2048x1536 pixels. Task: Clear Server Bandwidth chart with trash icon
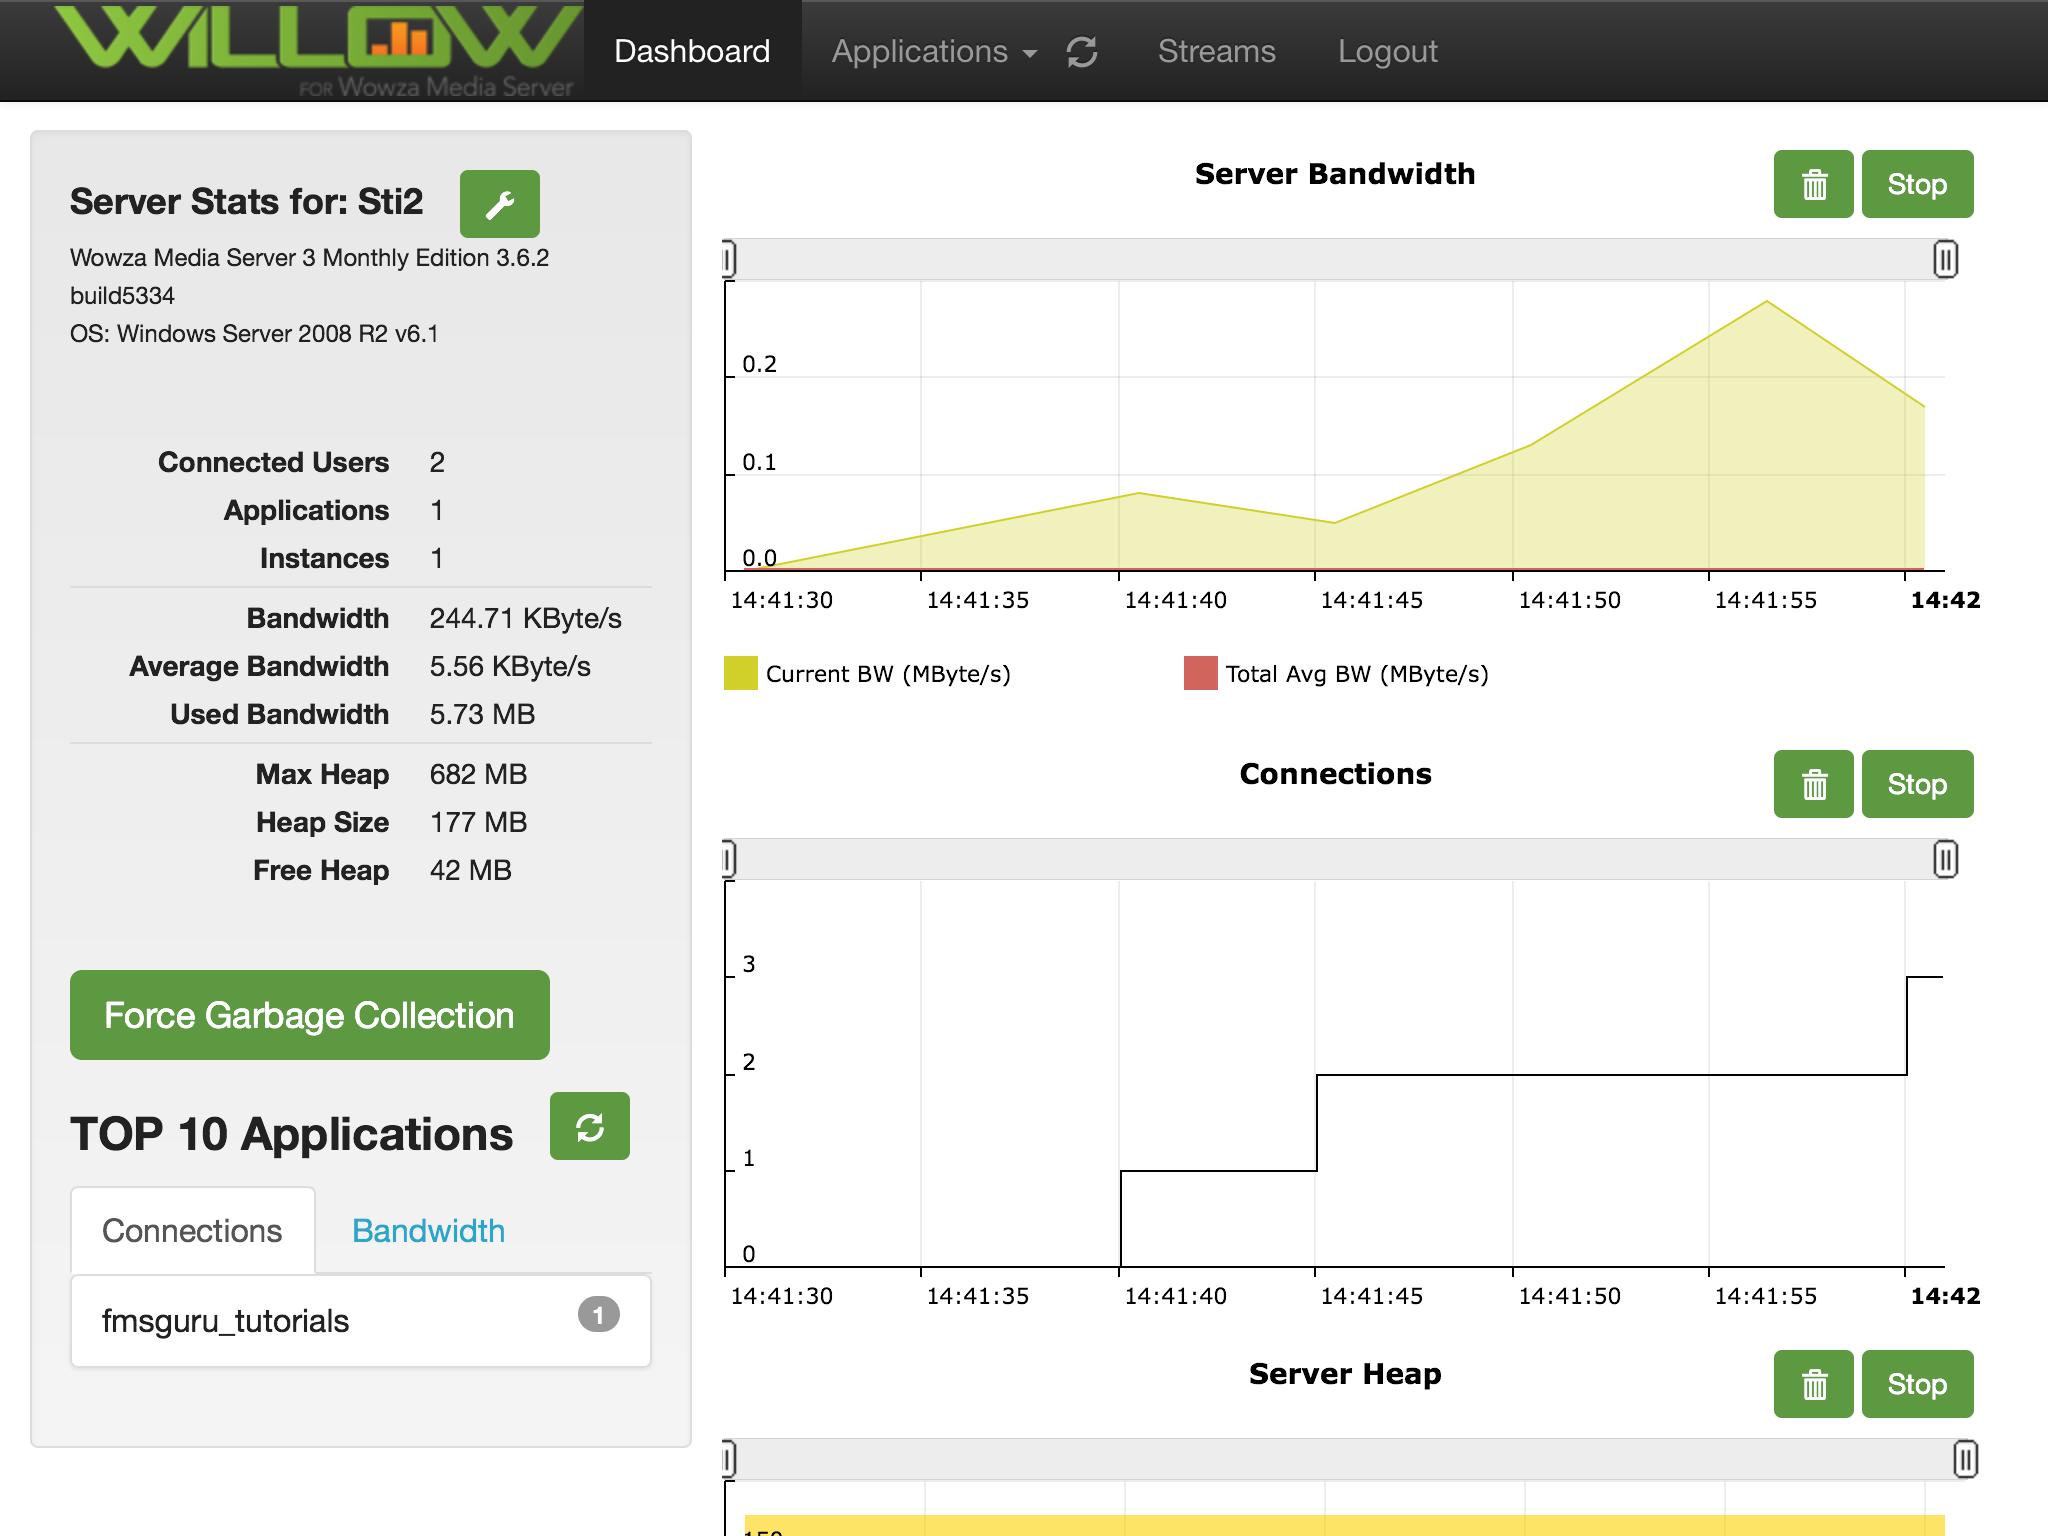(1813, 184)
